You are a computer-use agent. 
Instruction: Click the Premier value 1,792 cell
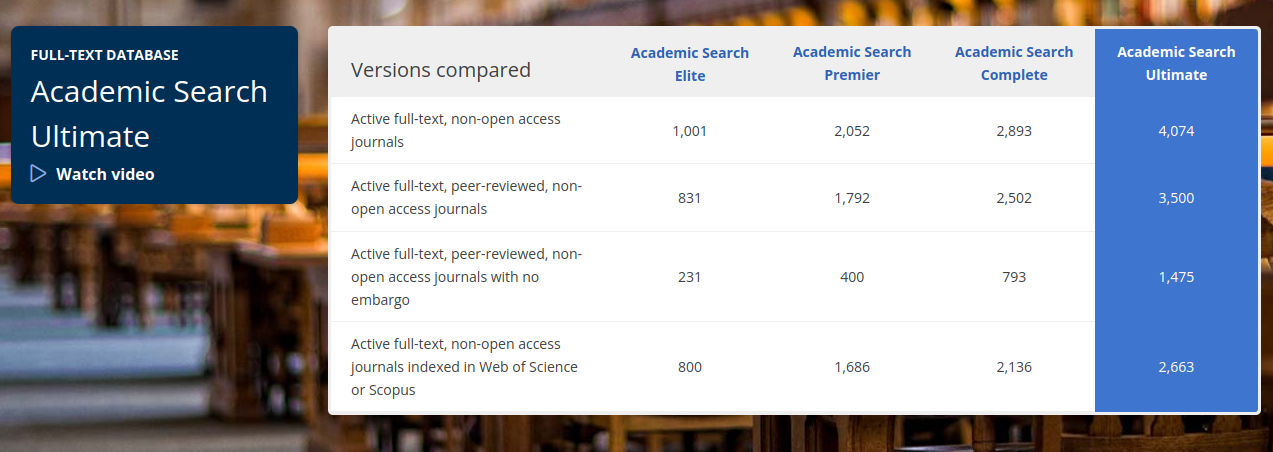(x=852, y=198)
